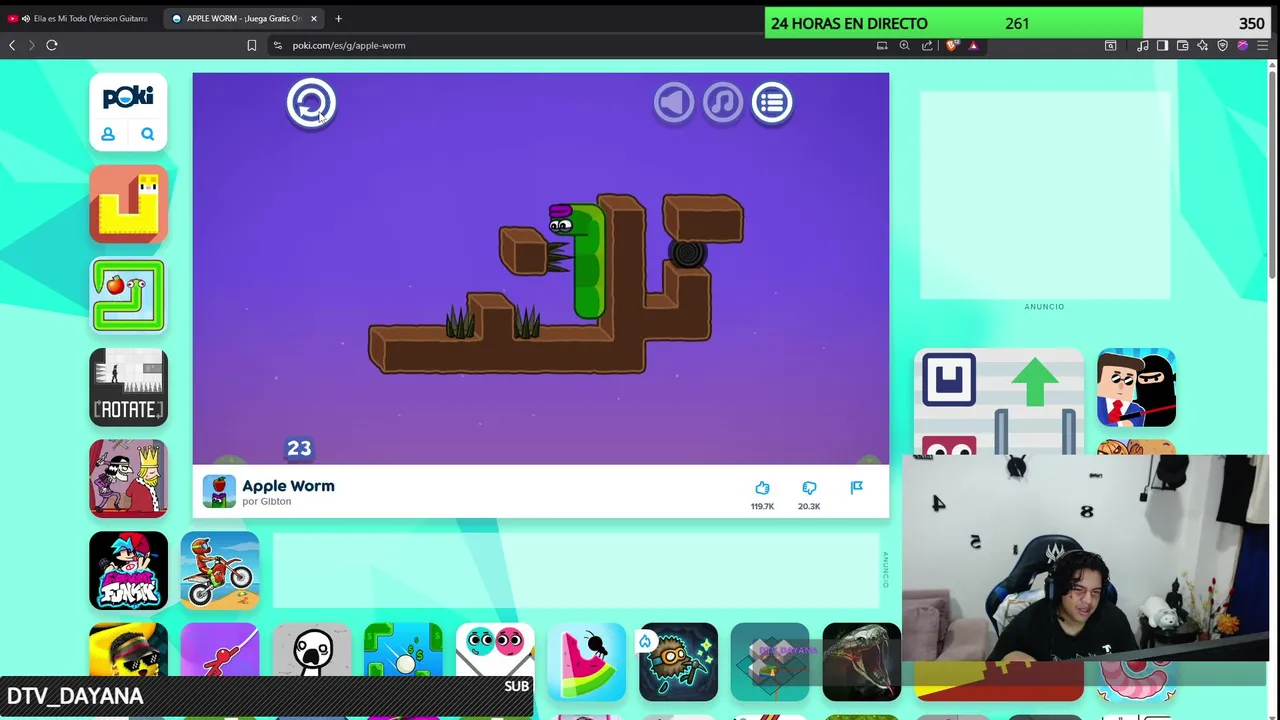
Task: Restart the level with the circular arrow button
Action: [x=311, y=103]
